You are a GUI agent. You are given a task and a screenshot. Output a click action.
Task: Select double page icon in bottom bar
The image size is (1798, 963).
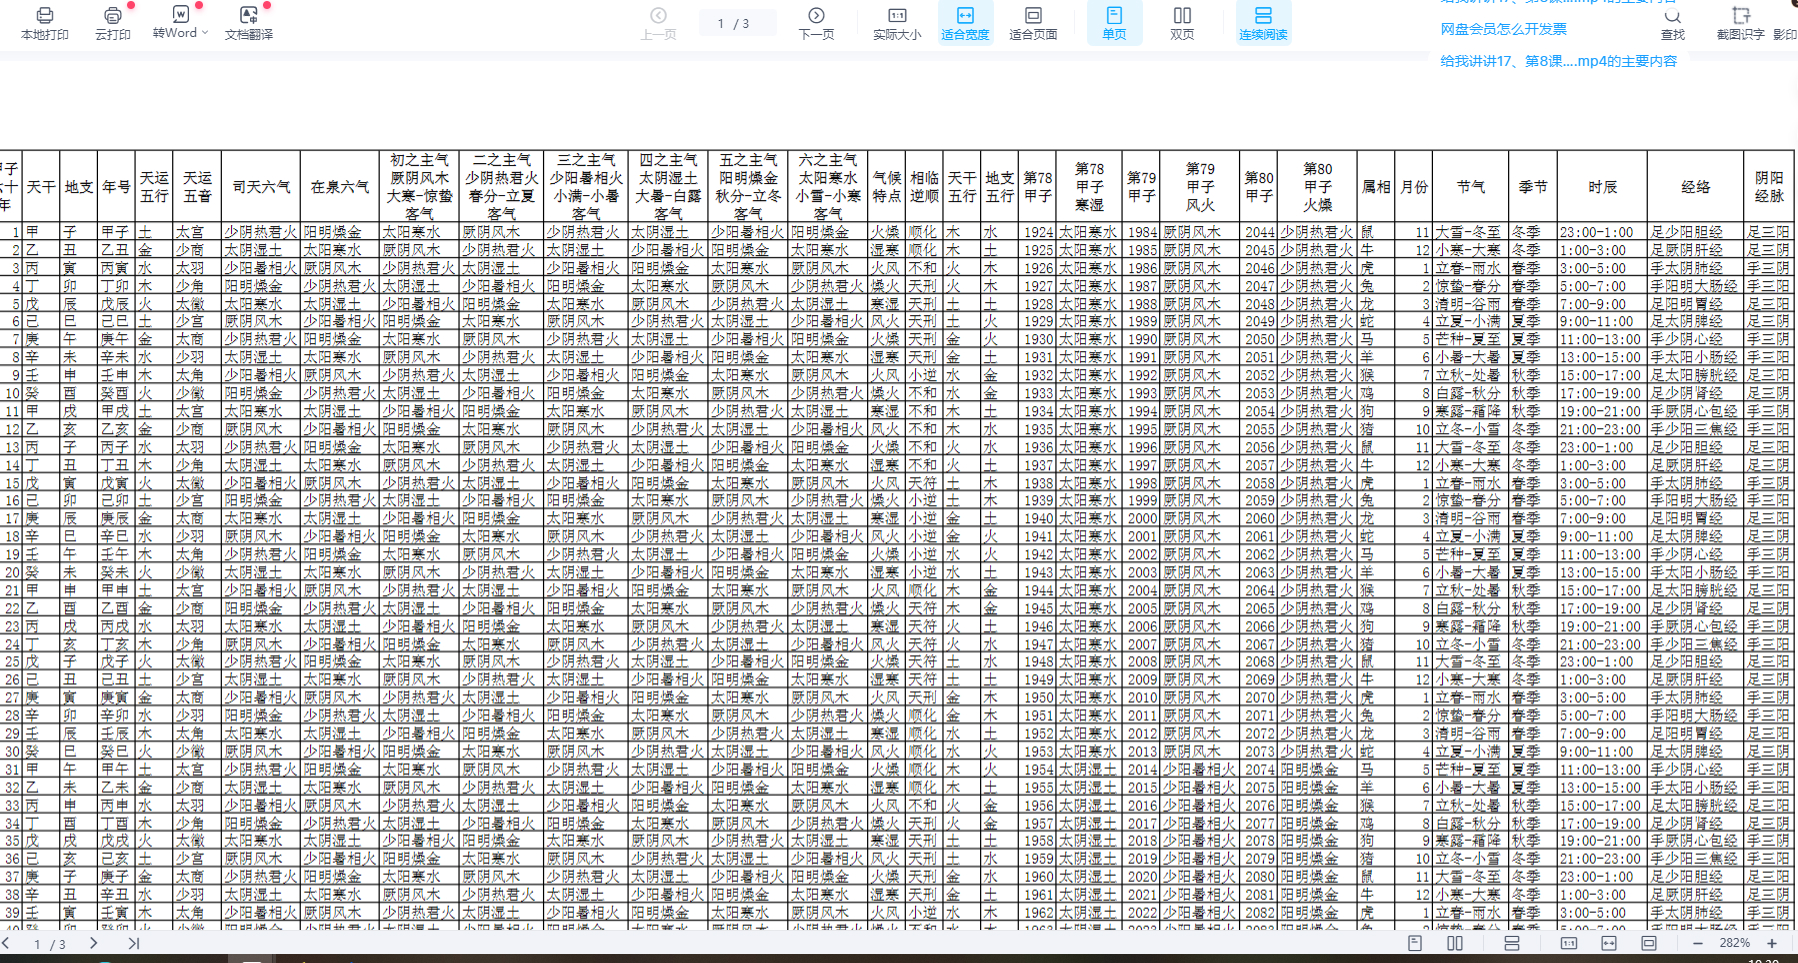click(x=1455, y=943)
